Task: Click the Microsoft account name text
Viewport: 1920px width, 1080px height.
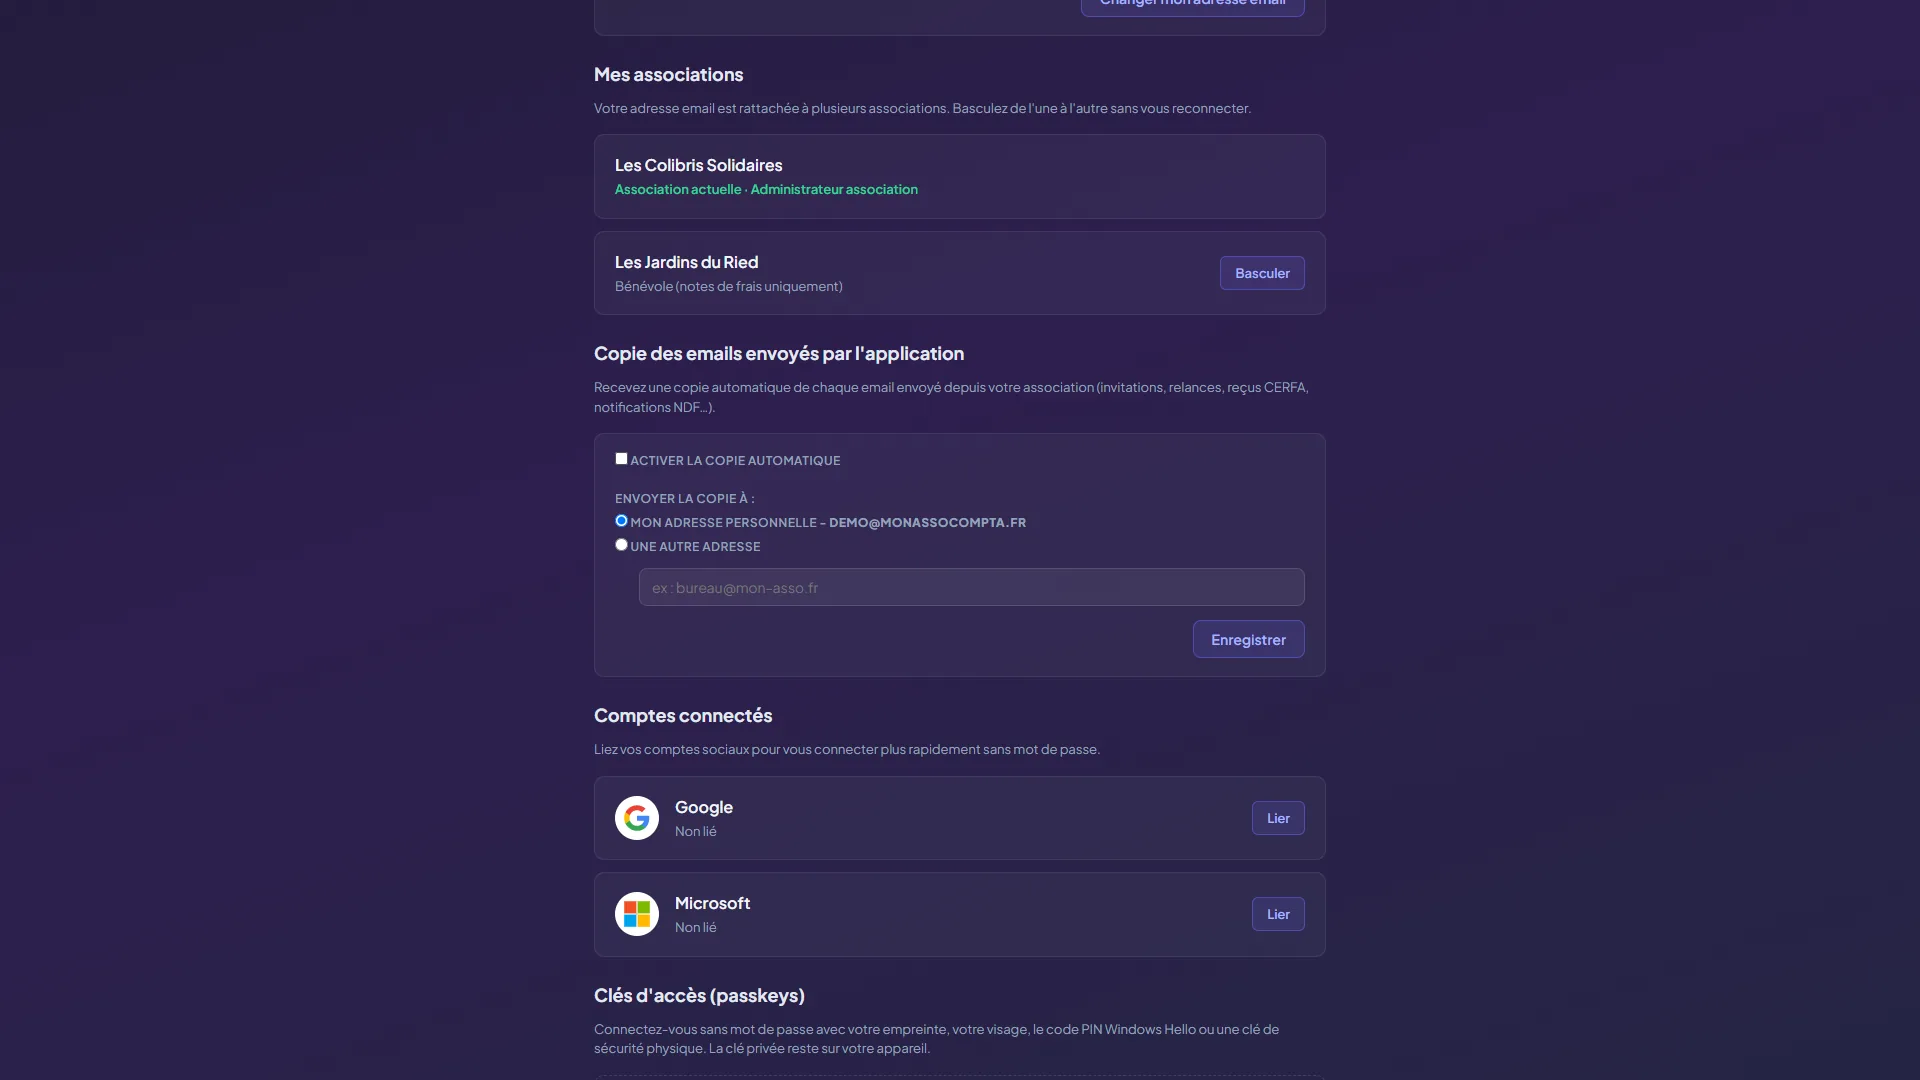Action: pos(712,903)
